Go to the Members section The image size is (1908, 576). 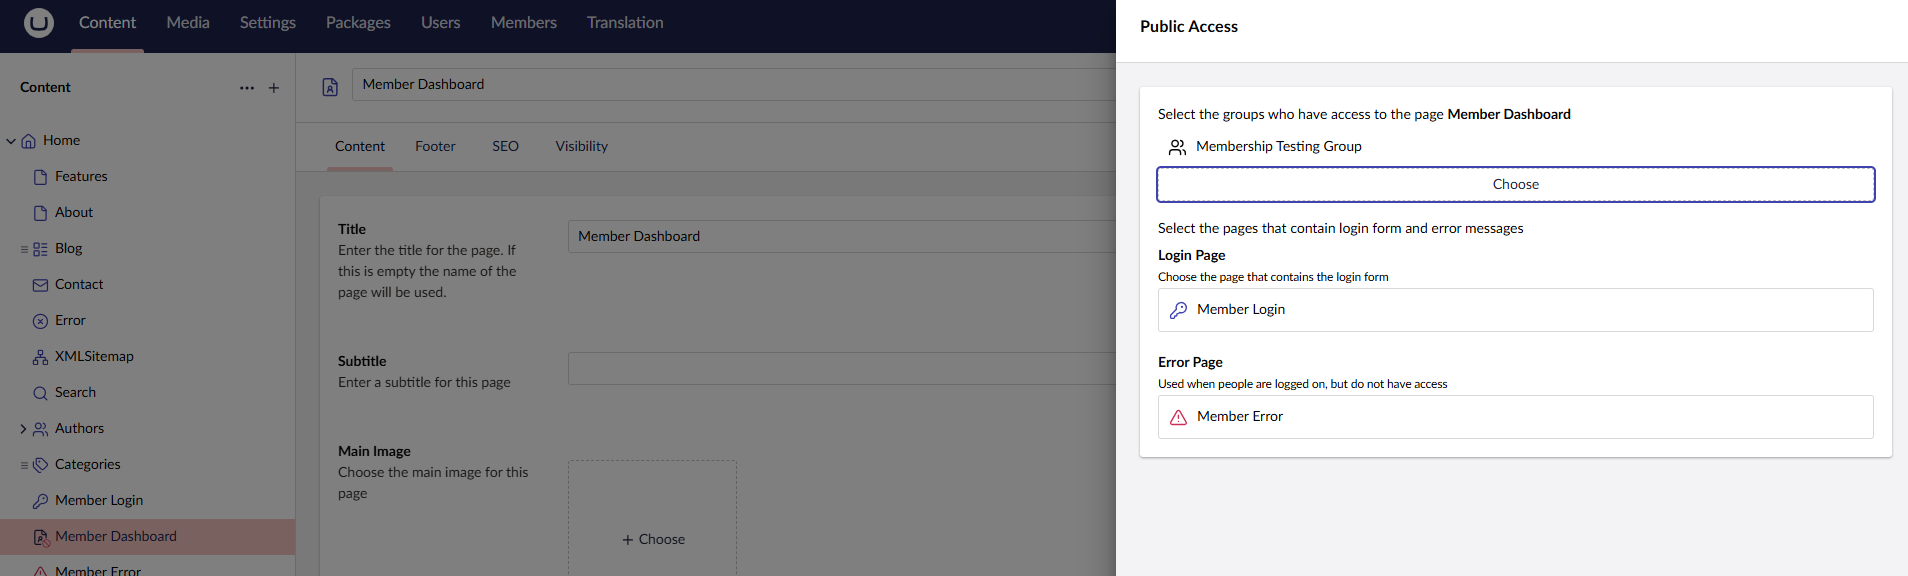(x=523, y=22)
